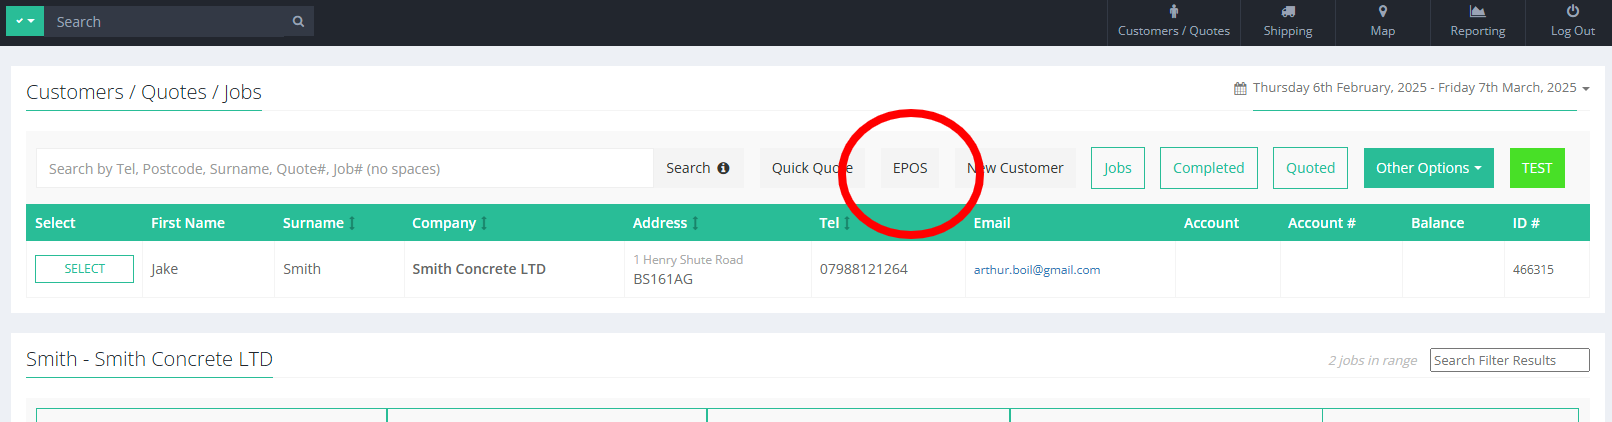Click the 2 jobs in range text

[x=1373, y=360]
